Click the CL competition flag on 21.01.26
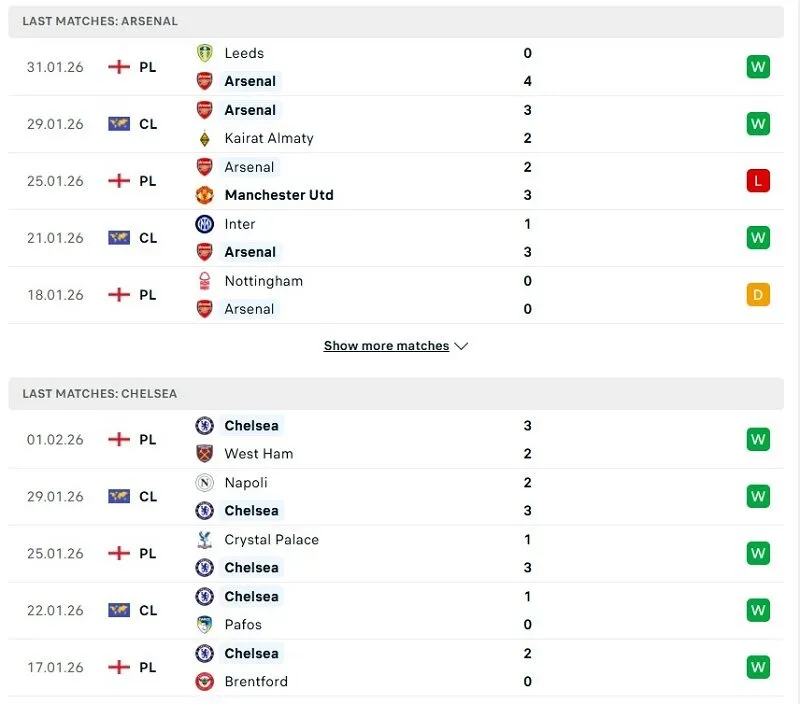800x704 pixels. coord(119,238)
